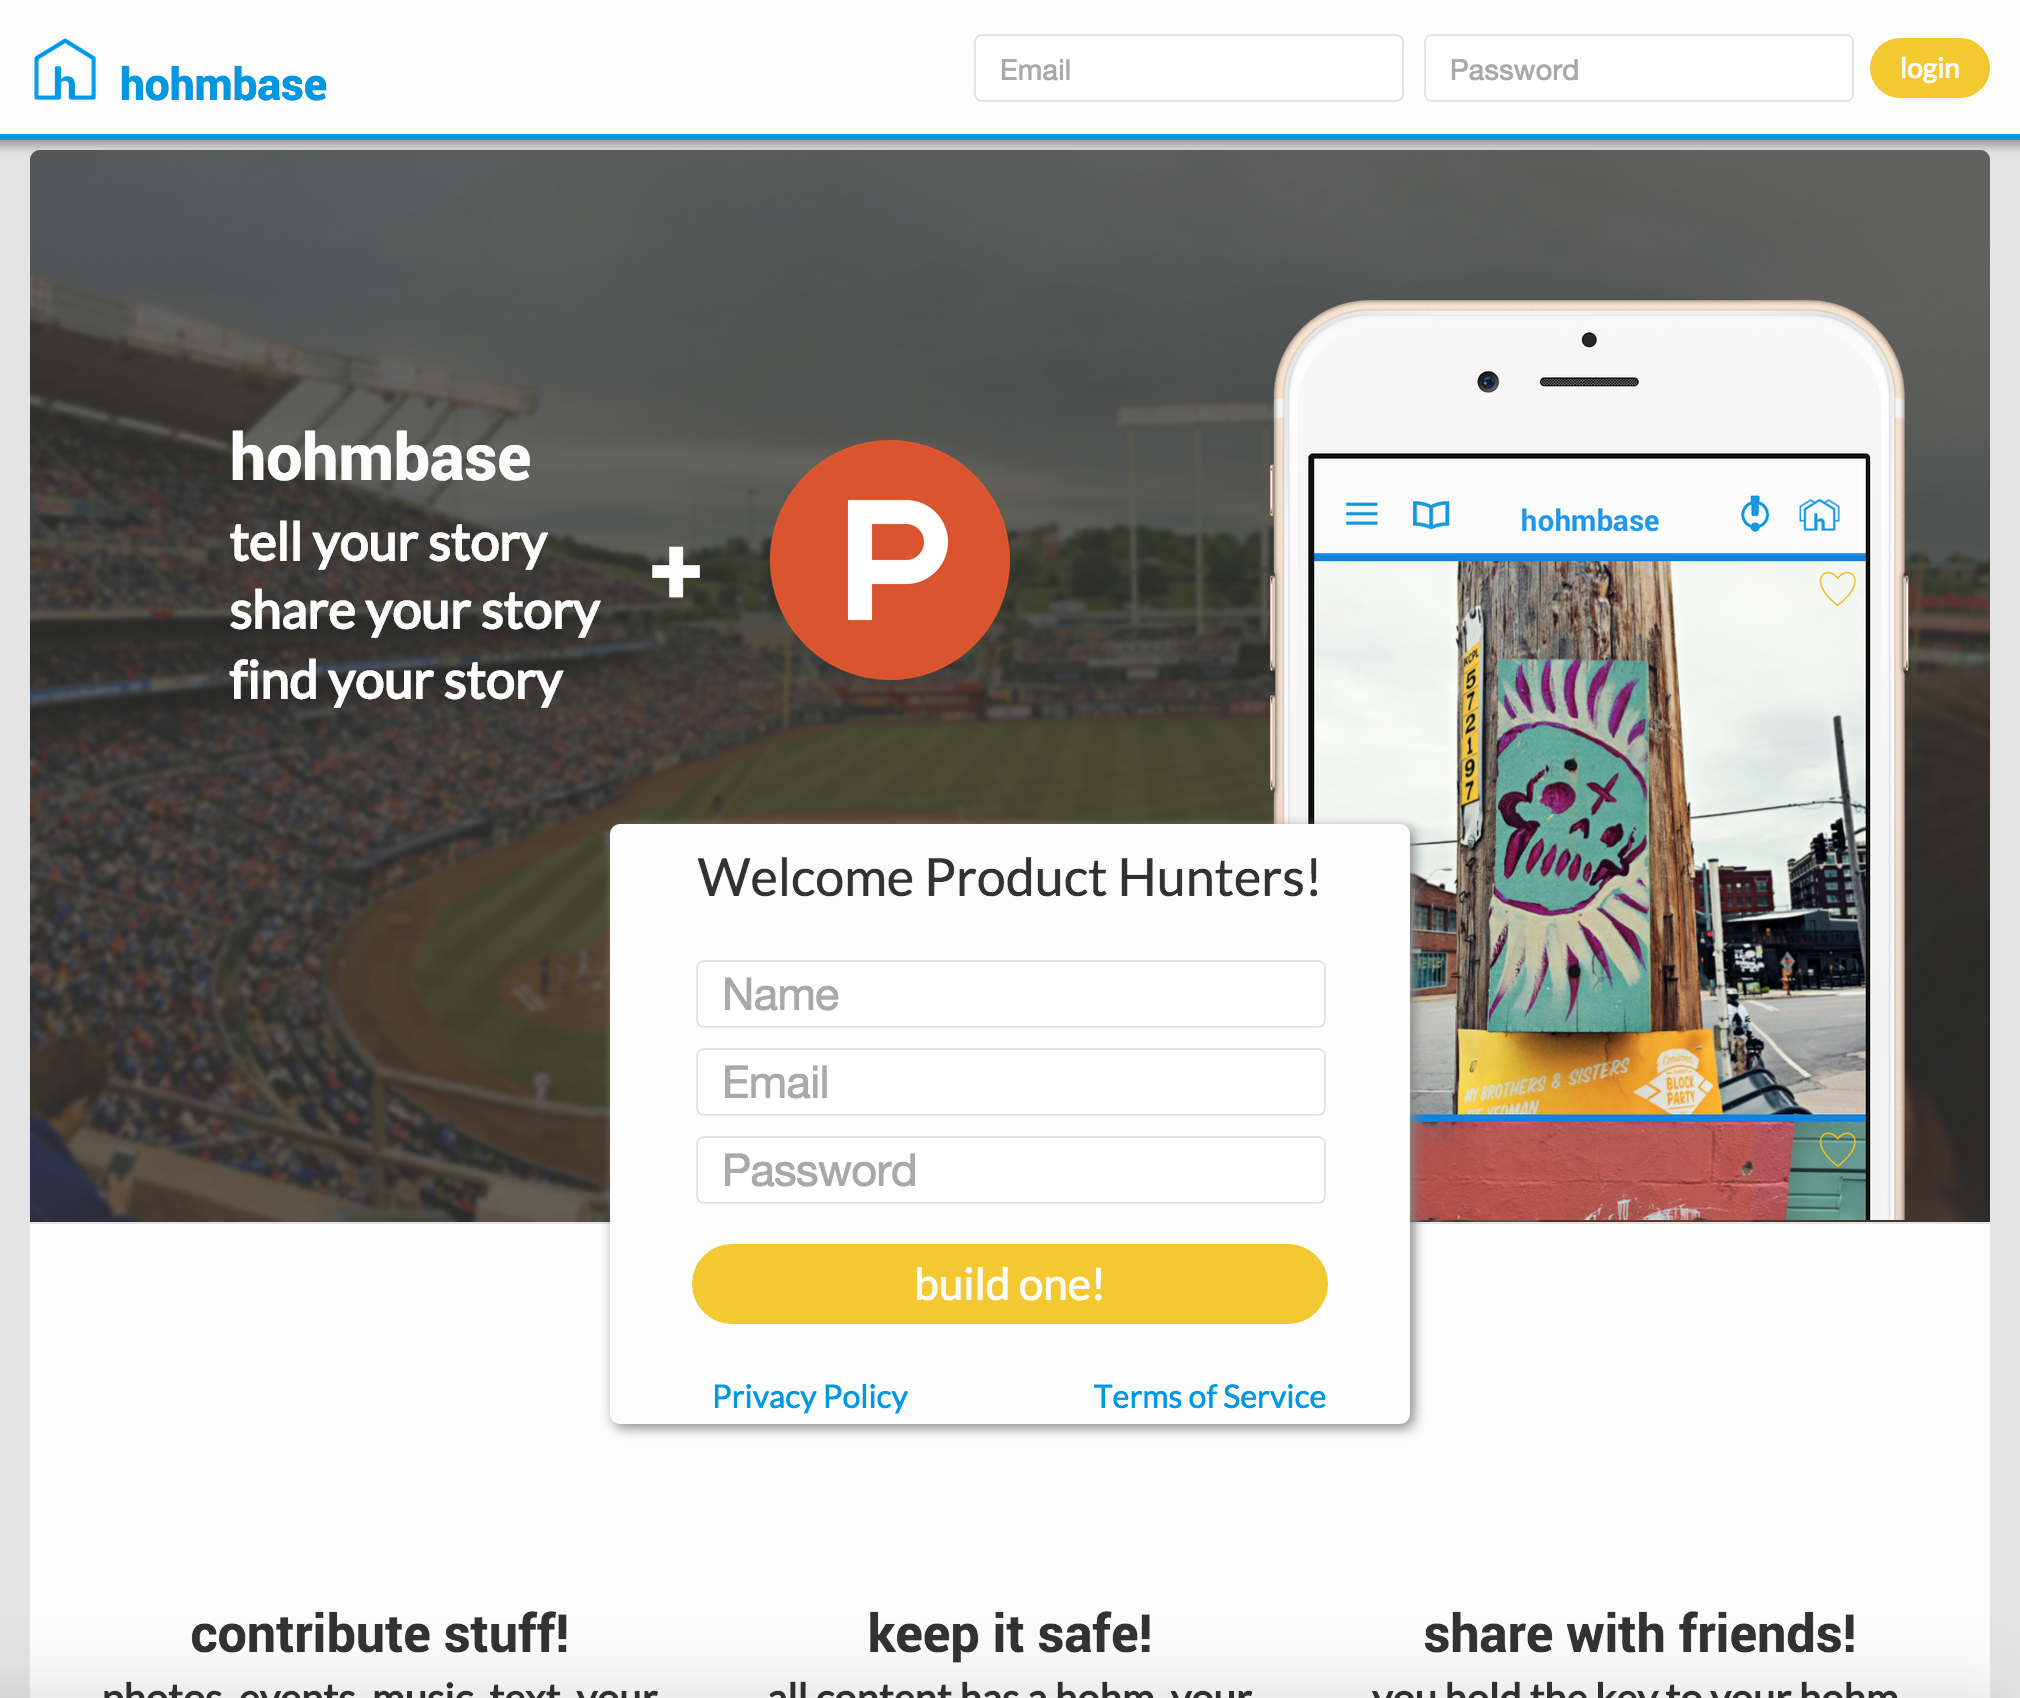The height and width of the screenshot is (1698, 2020).
Task: Click the Password field in signup form
Action: 1011,1170
